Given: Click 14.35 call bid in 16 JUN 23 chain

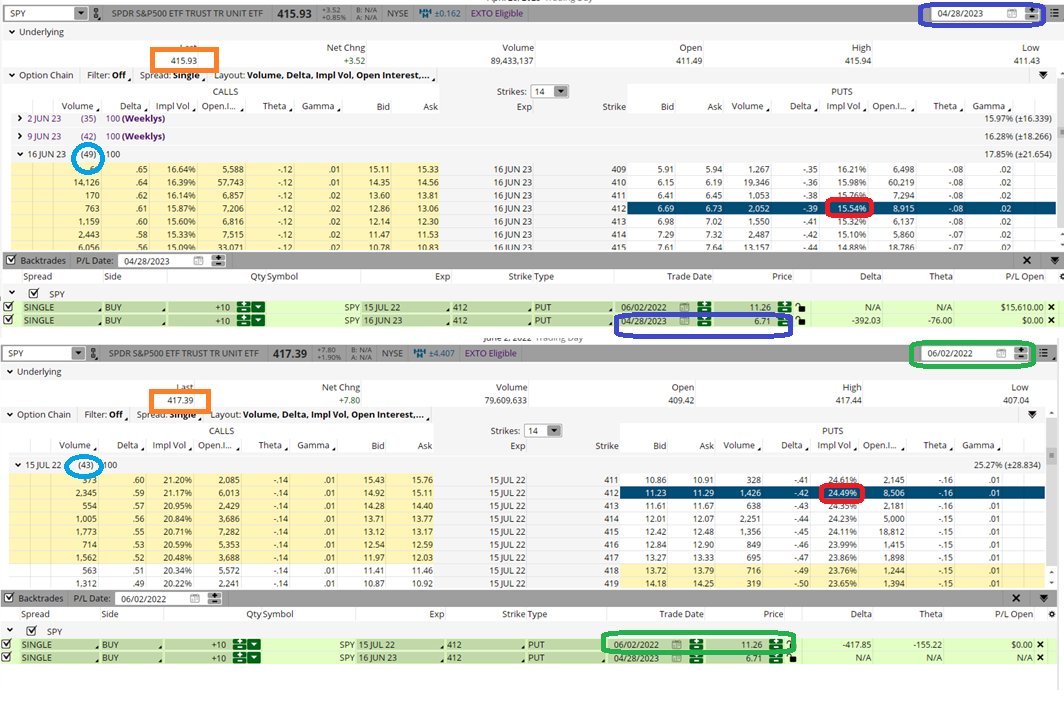Looking at the screenshot, I should (379, 183).
